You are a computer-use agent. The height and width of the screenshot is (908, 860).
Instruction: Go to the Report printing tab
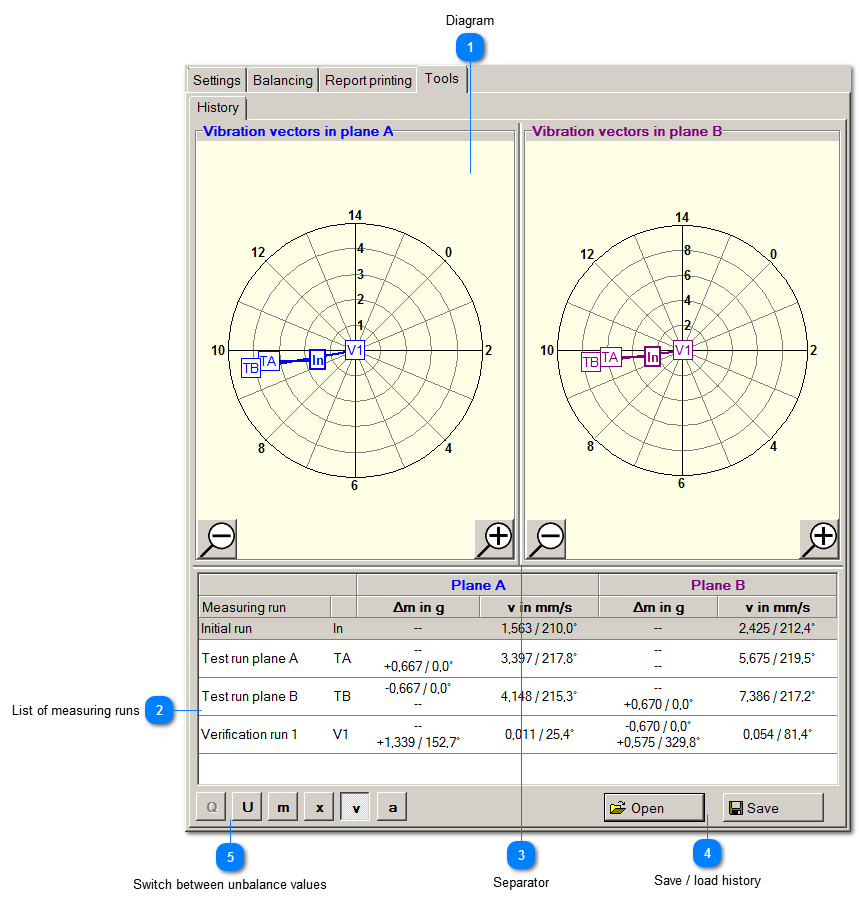tap(368, 80)
